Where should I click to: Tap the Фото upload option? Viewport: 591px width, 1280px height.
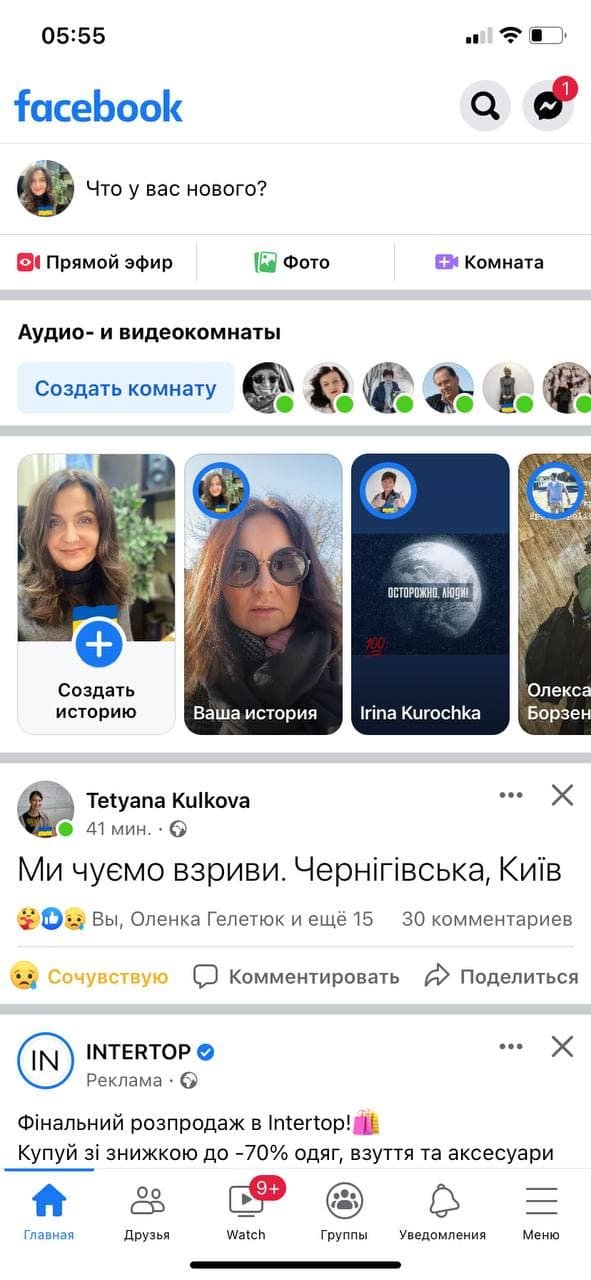coord(292,262)
